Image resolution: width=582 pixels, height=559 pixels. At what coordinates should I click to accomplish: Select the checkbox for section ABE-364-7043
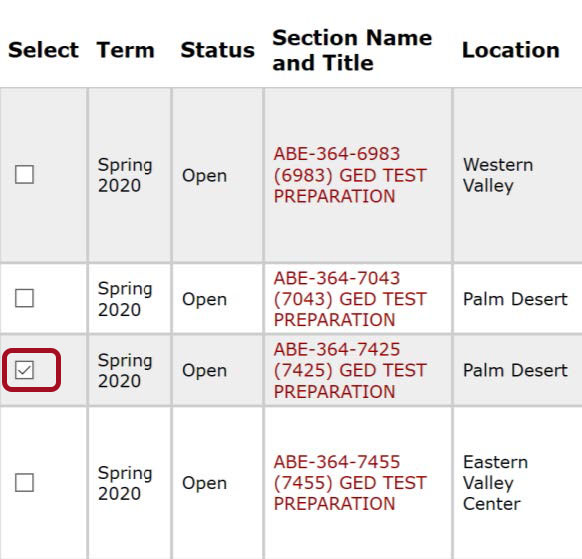[24, 298]
